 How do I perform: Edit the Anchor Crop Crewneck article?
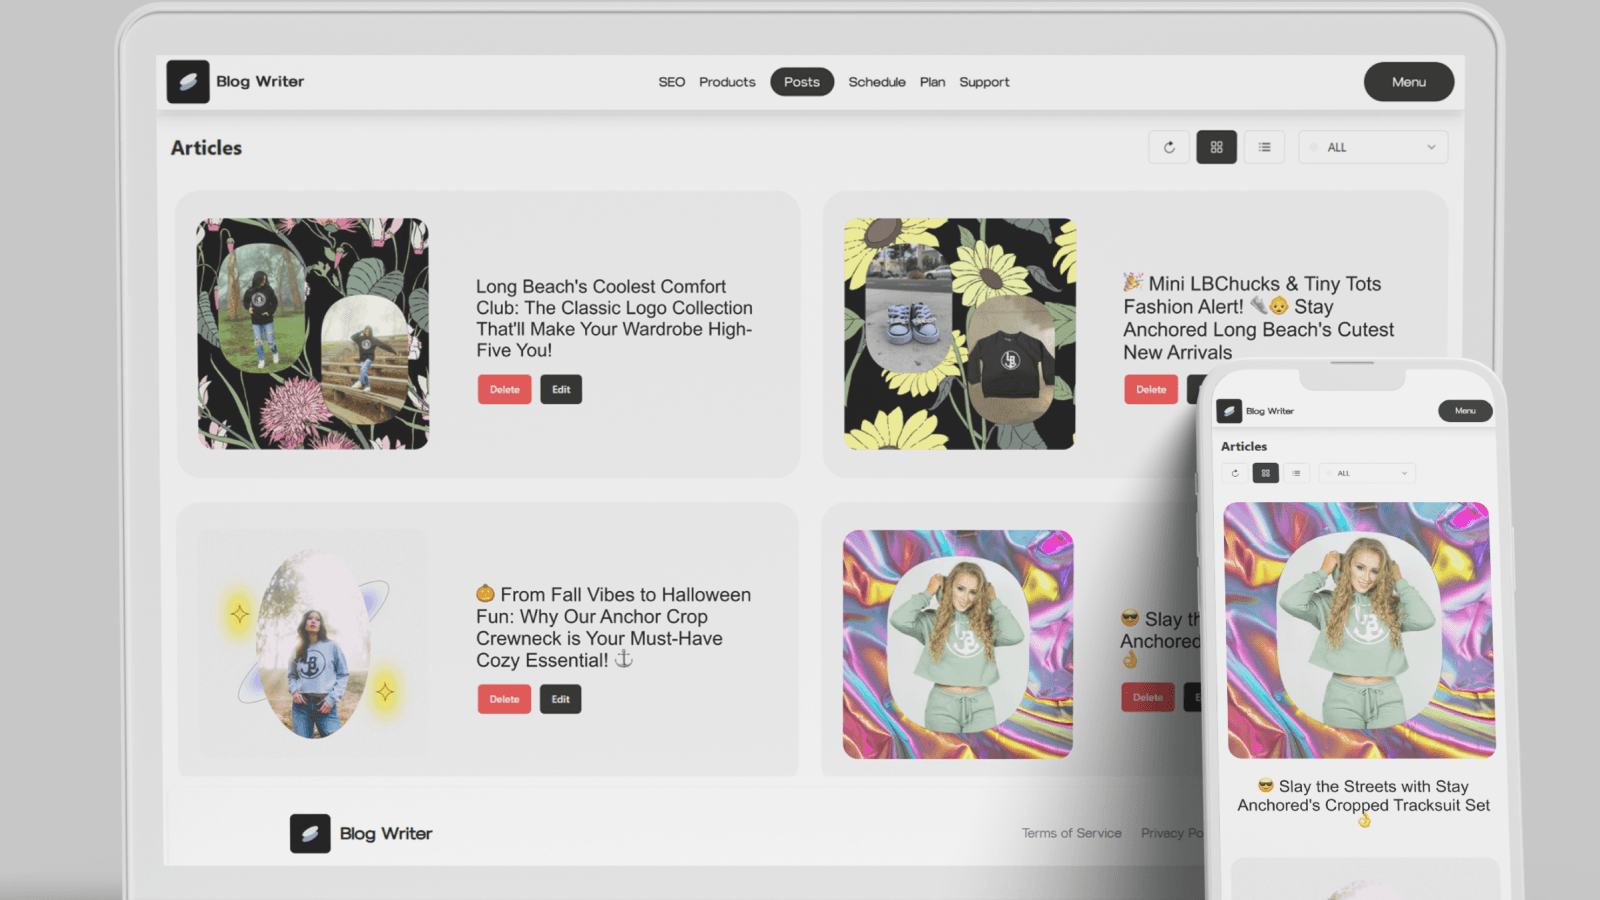pyautogui.click(x=561, y=699)
